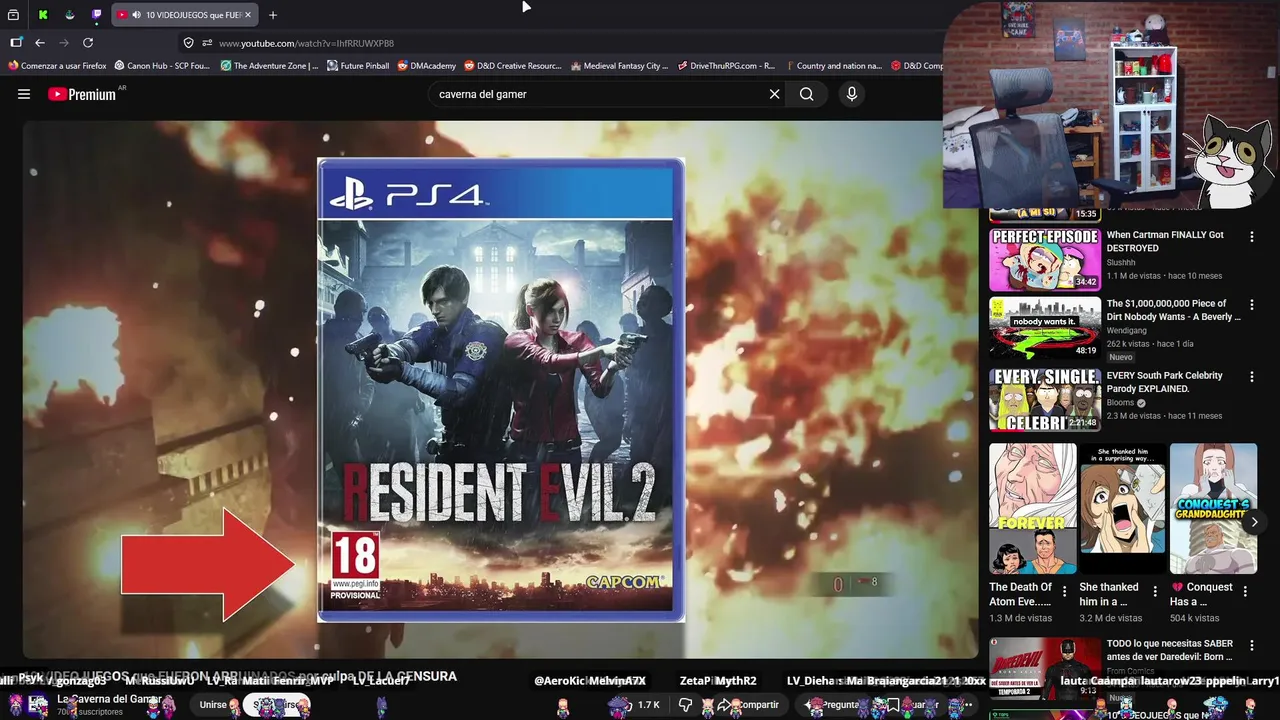
Task: Select the '10 VIDEOJUEGOS que FUER' tab
Action: (185, 15)
